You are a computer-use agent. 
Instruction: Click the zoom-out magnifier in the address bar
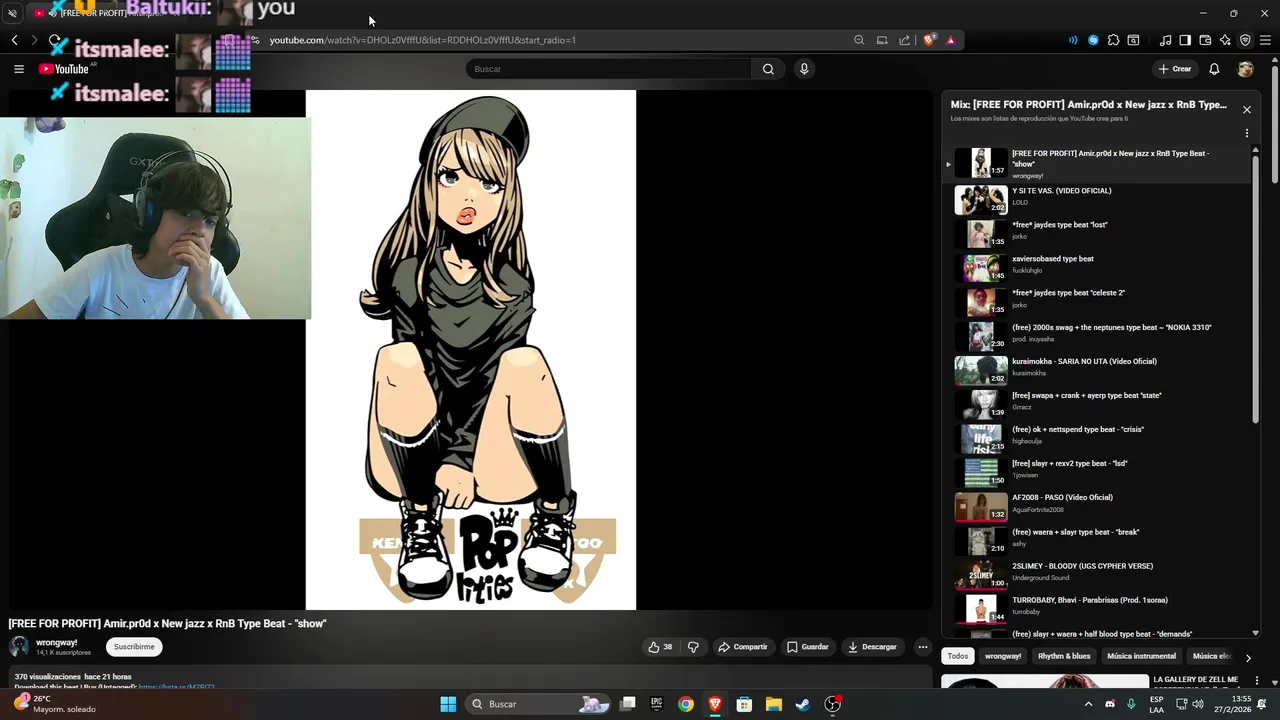[x=859, y=40]
